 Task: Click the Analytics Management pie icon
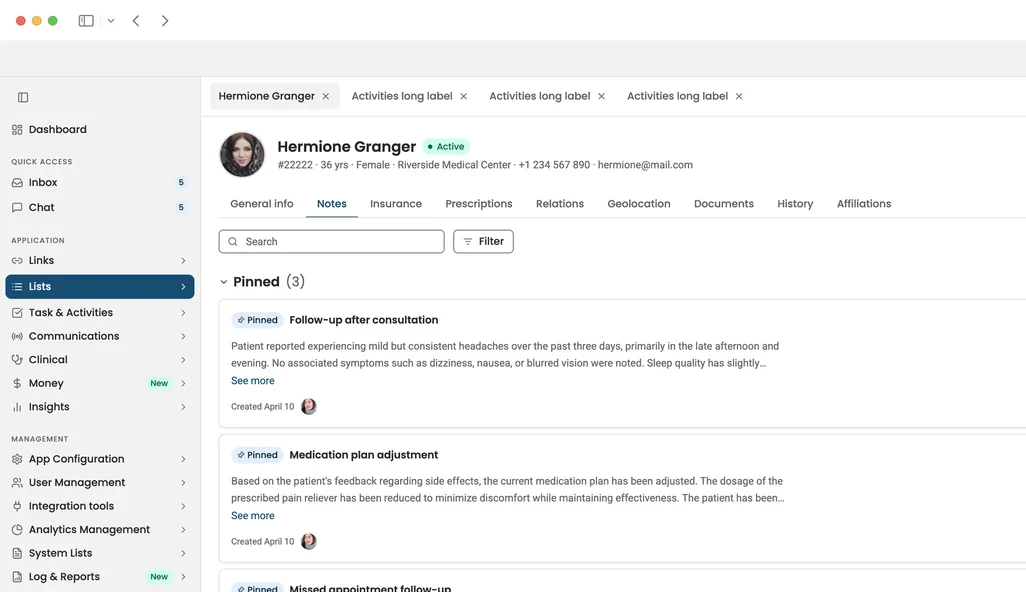click(x=17, y=530)
